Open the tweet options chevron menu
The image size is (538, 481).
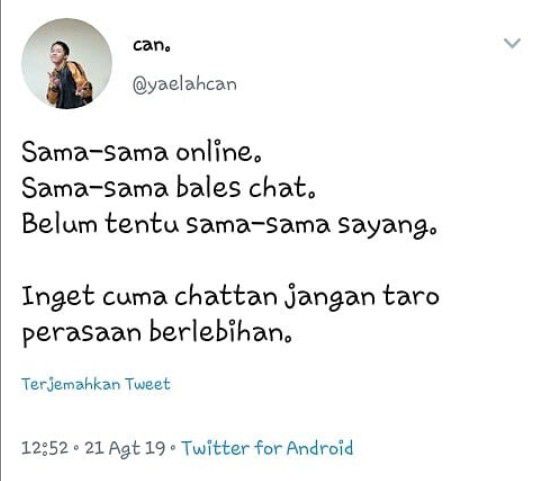[x=512, y=43]
